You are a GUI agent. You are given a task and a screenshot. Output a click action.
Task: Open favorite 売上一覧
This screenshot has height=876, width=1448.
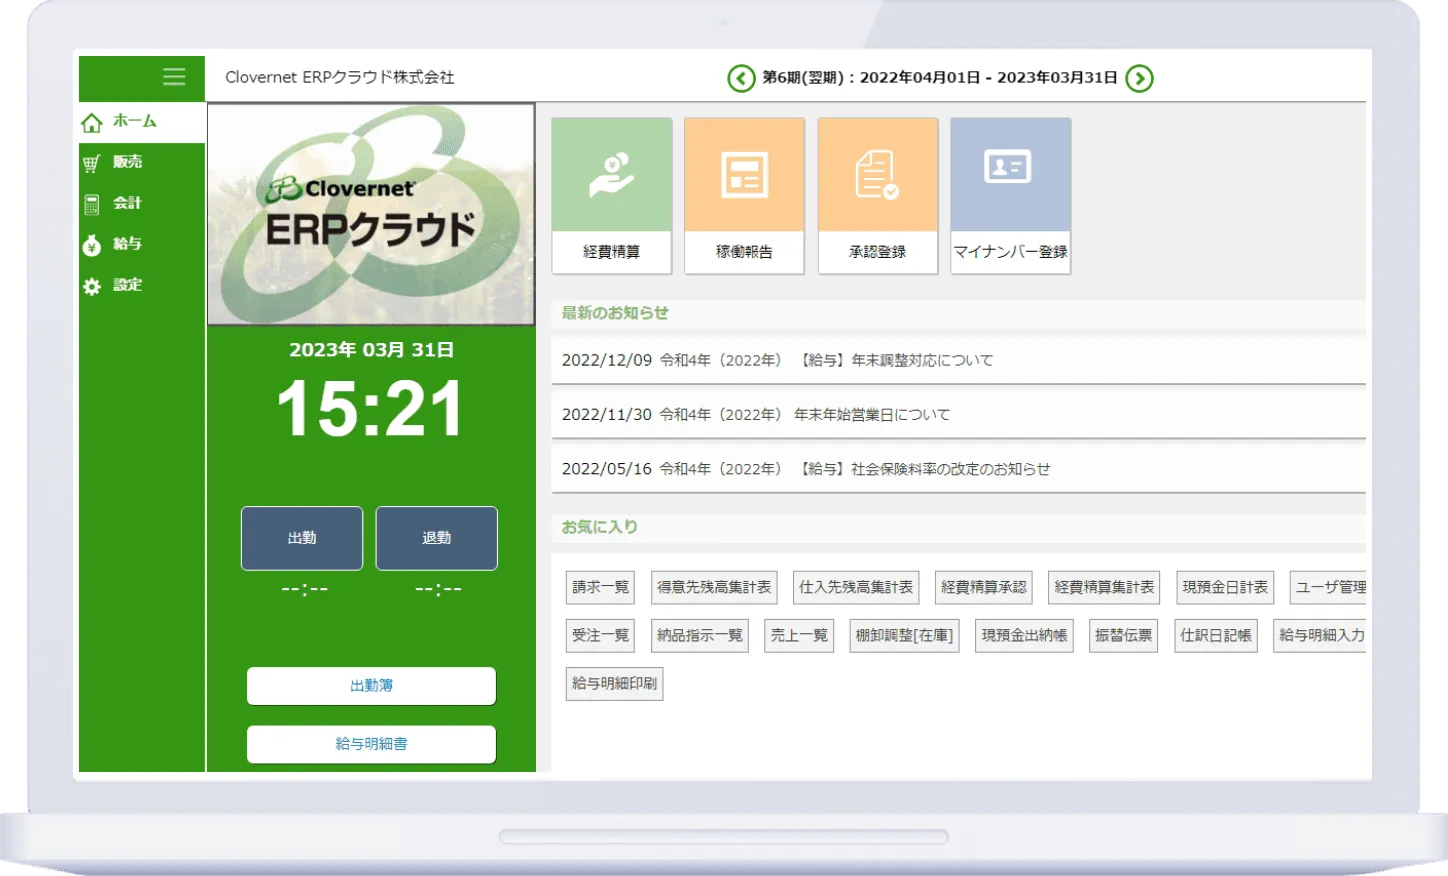799,635
